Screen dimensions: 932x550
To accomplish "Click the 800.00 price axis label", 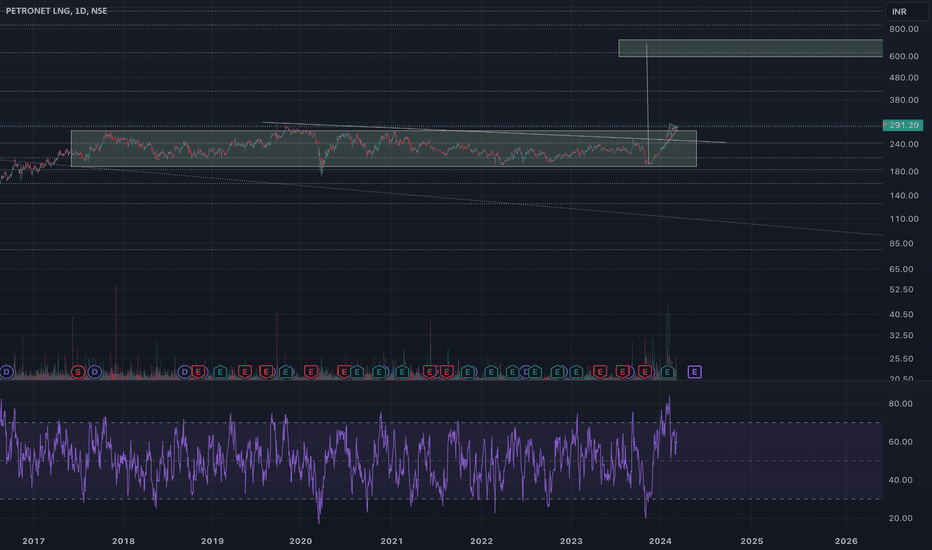I will pos(904,29).
